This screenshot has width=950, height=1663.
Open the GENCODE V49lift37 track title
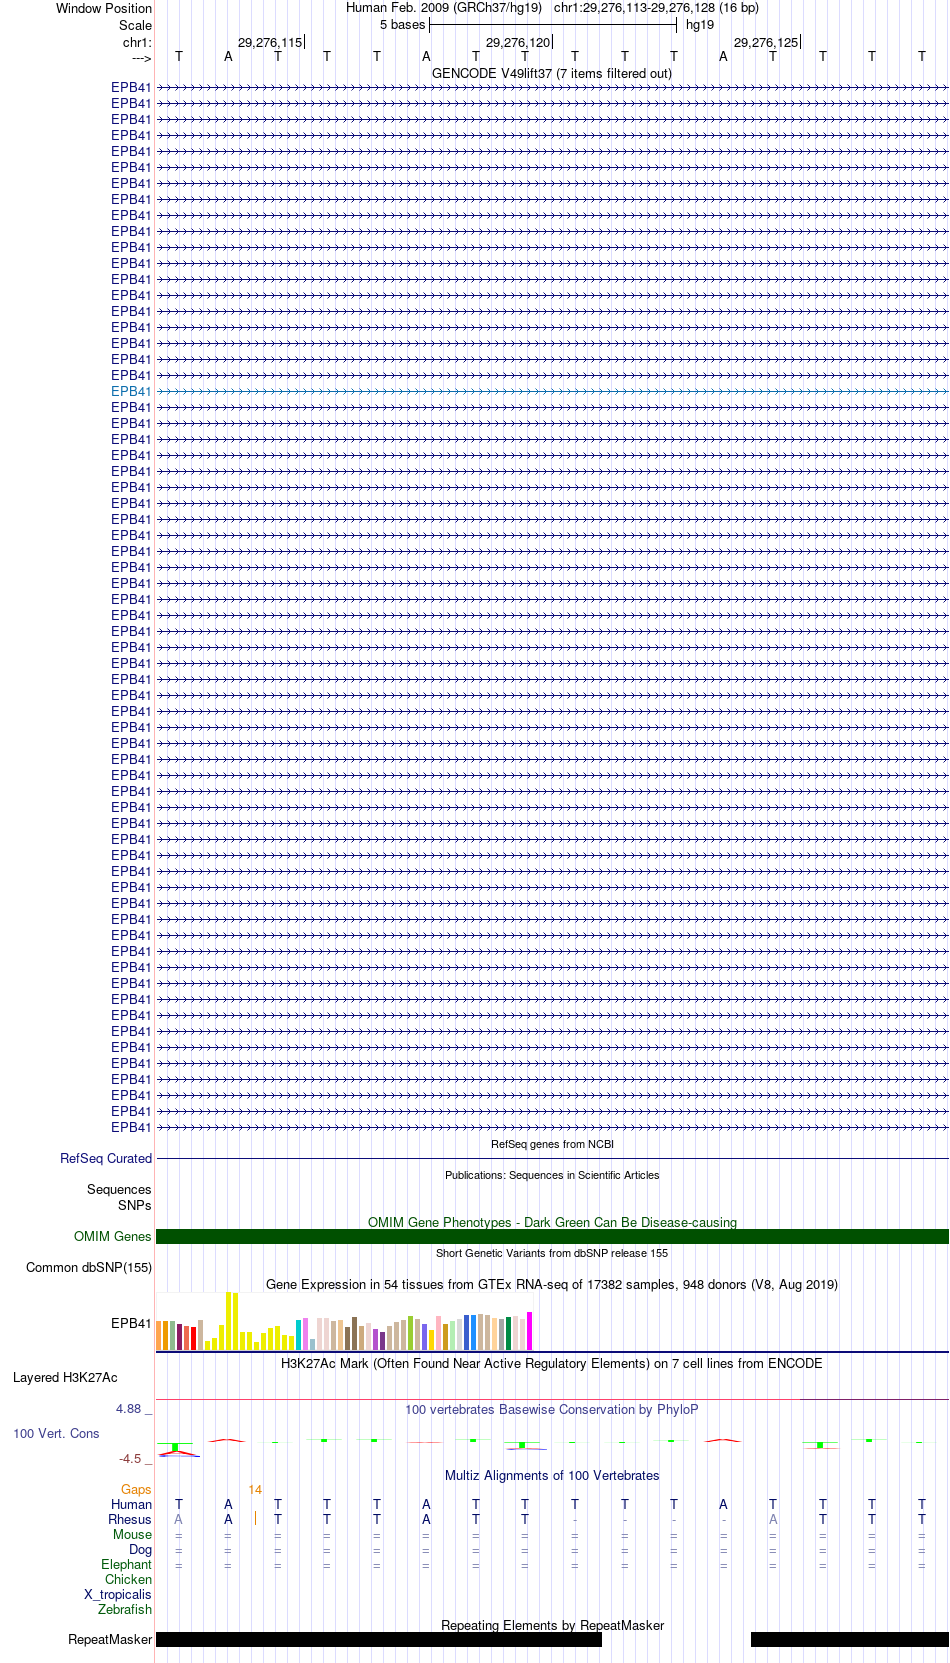(552, 73)
